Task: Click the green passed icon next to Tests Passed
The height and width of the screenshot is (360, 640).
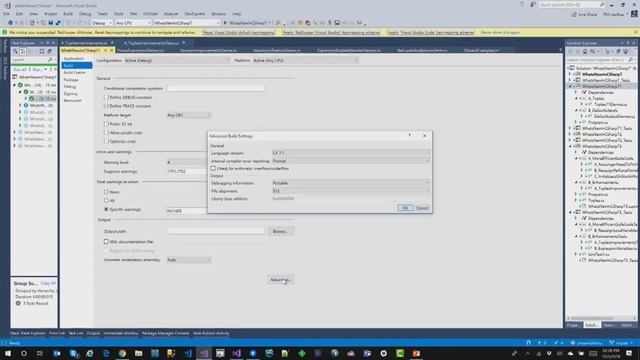Action: pos(18,303)
